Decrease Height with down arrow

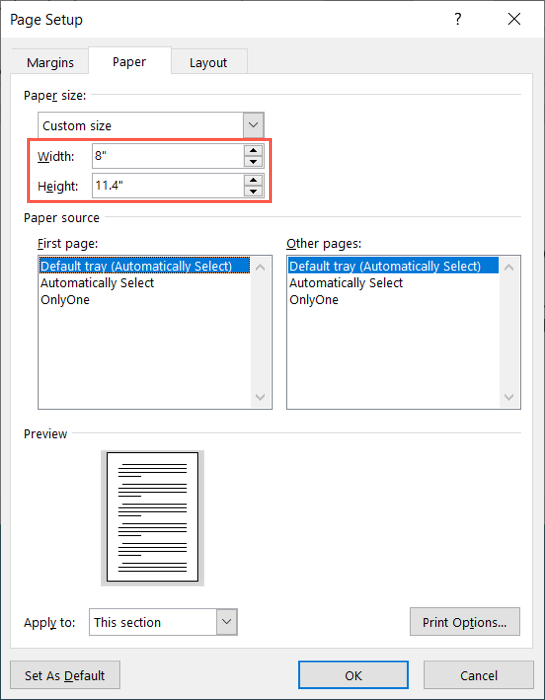click(x=254, y=192)
